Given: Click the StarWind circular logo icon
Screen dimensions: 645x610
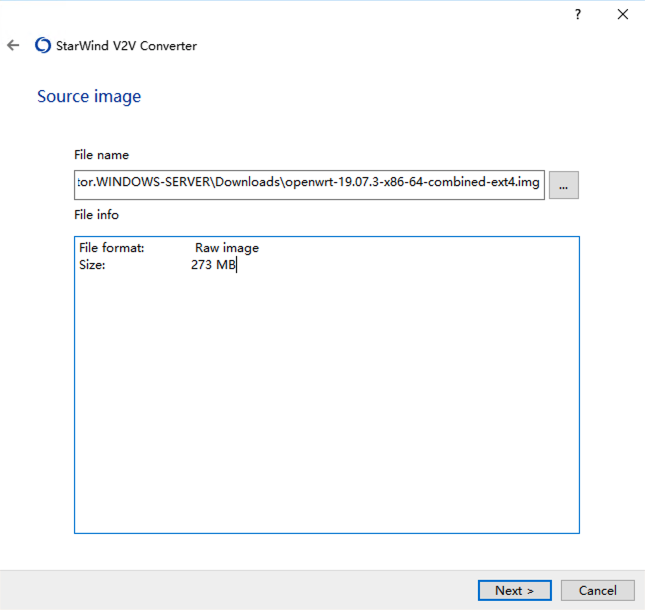Looking at the screenshot, I should click(x=43, y=45).
